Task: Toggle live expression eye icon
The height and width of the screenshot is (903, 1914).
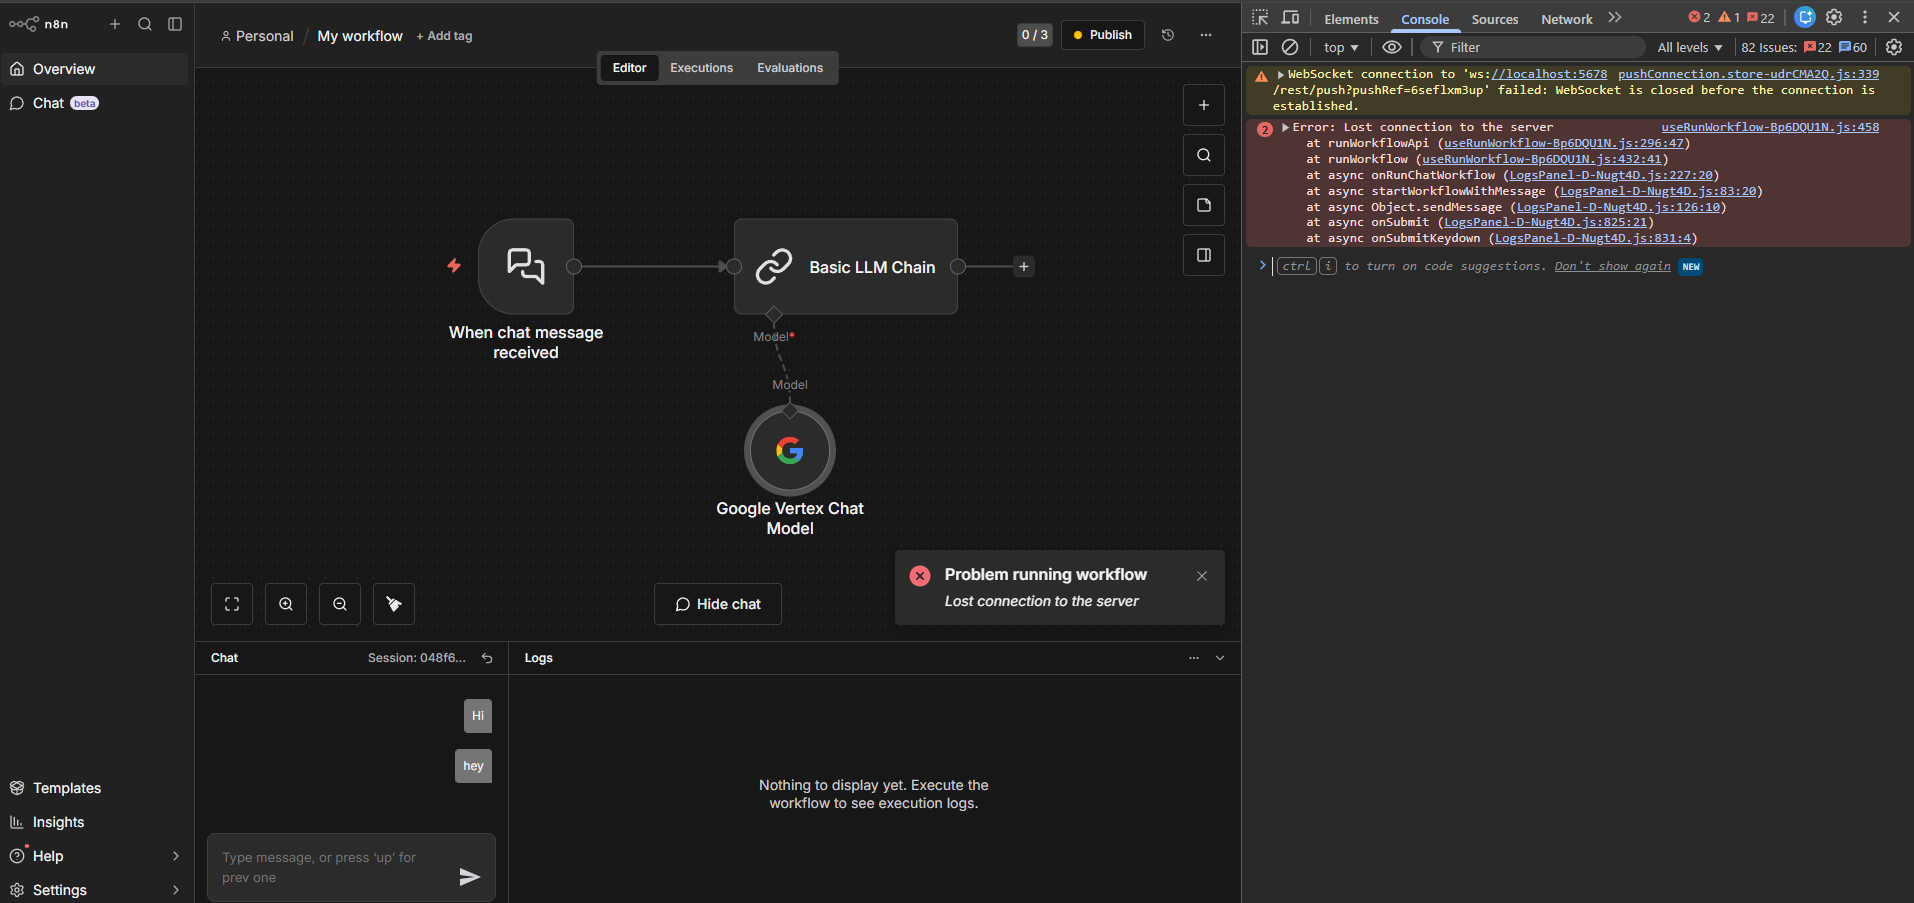Action: tap(1391, 47)
